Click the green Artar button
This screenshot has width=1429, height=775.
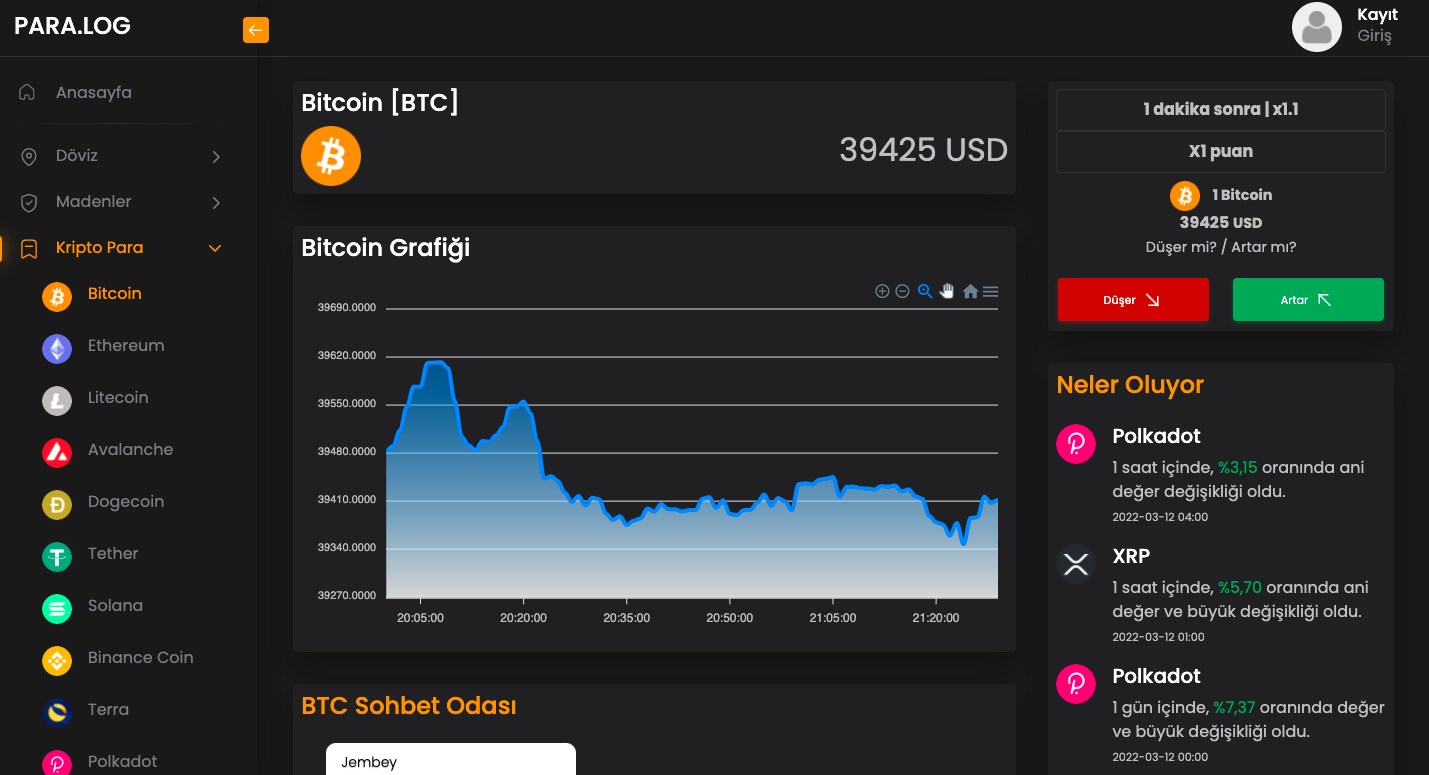pyautogui.click(x=1308, y=300)
